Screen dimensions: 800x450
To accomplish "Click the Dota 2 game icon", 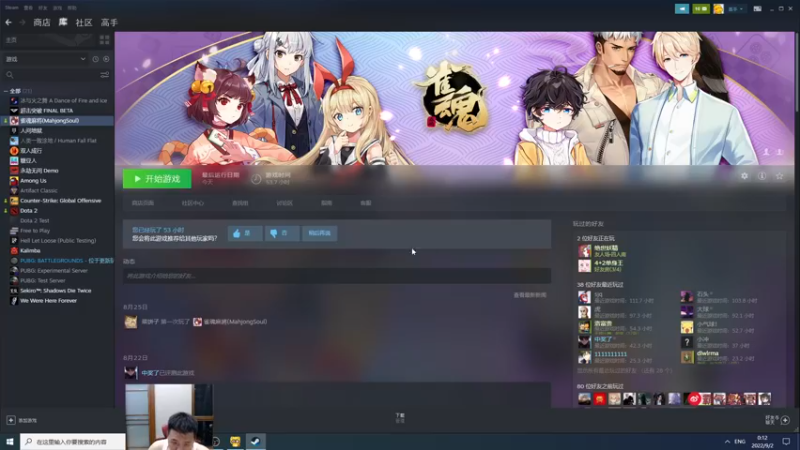I will click(14, 211).
